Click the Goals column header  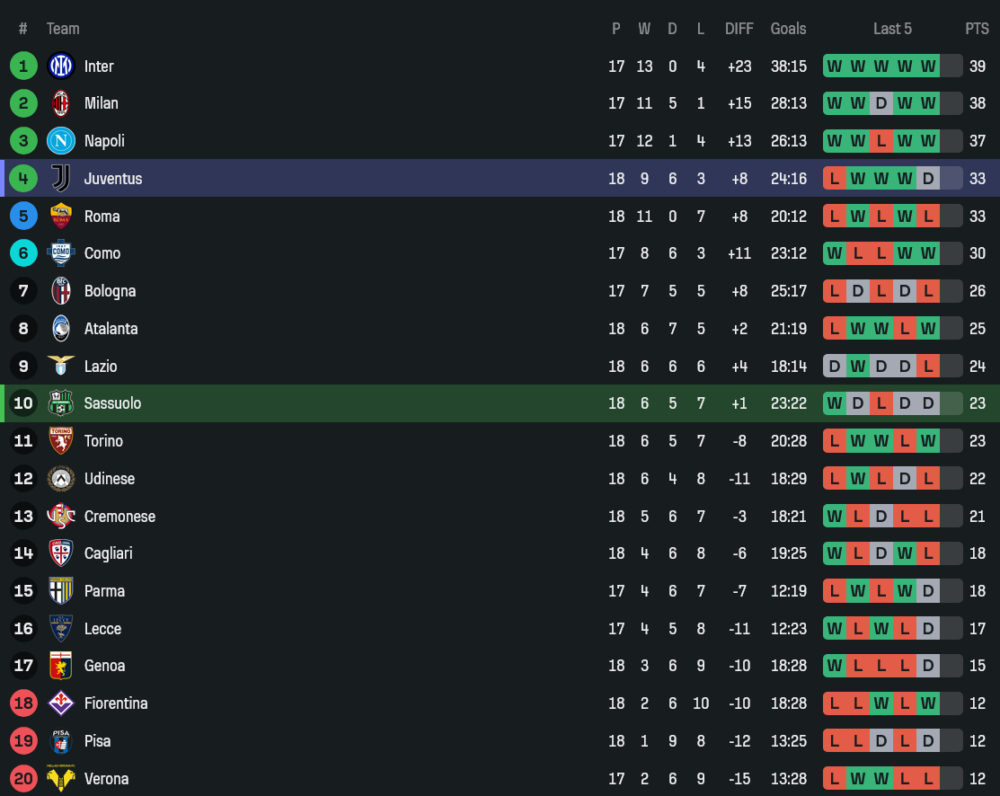tap(788, 29)
